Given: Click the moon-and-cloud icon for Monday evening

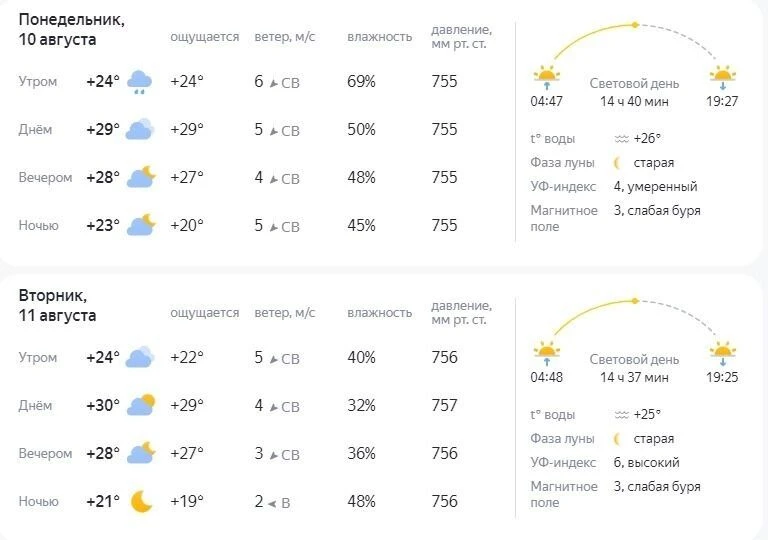Looking at the screenshot, I should [x=141, y=177].
